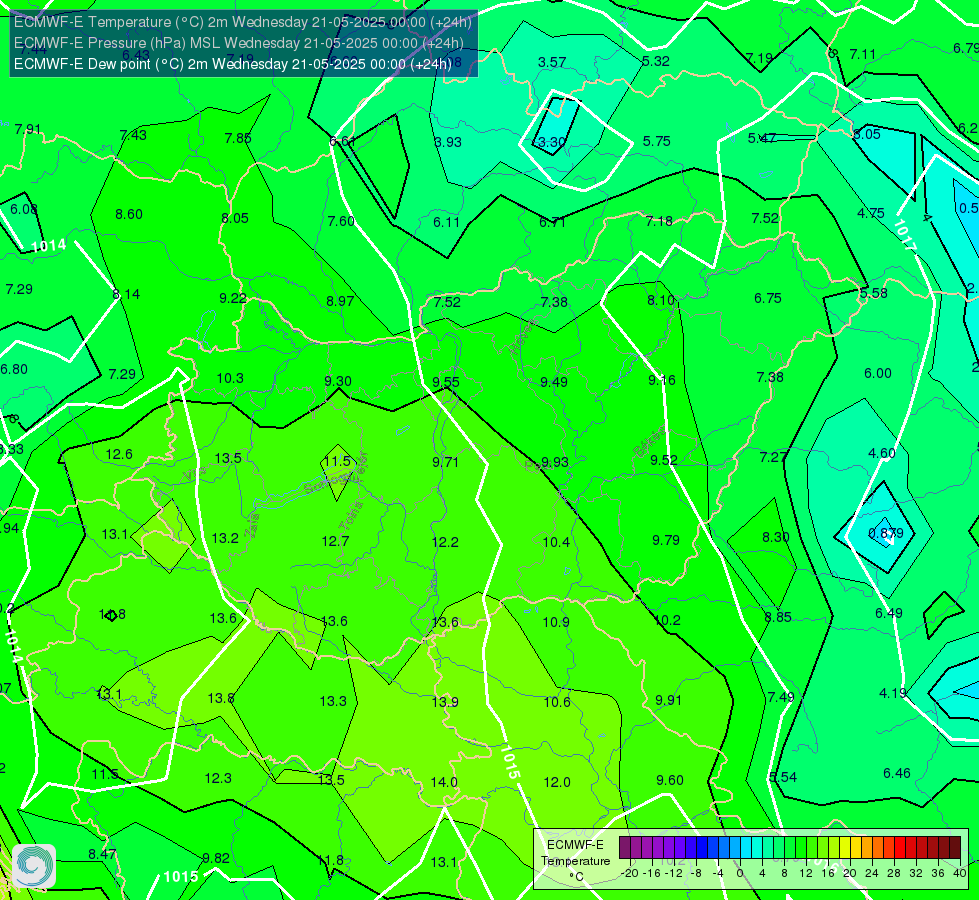The height and width of the screenshot is (900, 979).
Task: Click the '13.3' temperature value
Action: 333,701
